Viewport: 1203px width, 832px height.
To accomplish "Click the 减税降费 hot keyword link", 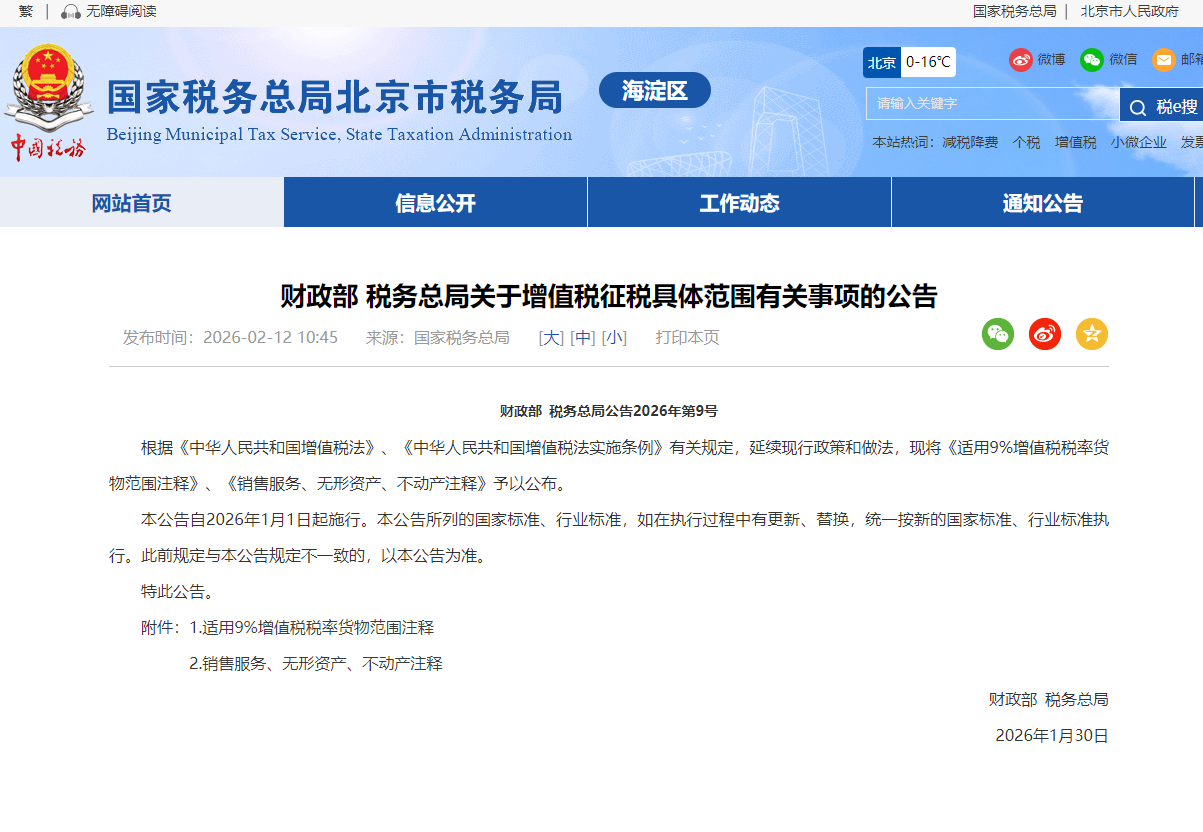I will 970,143.
